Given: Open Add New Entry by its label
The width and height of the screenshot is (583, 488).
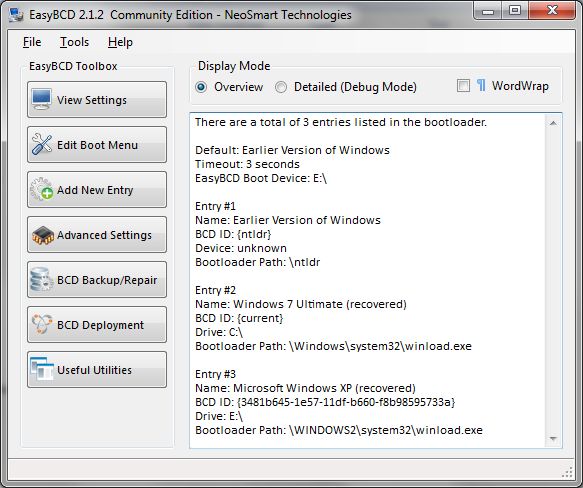Looking at the screenshot, I should point(95,190).
